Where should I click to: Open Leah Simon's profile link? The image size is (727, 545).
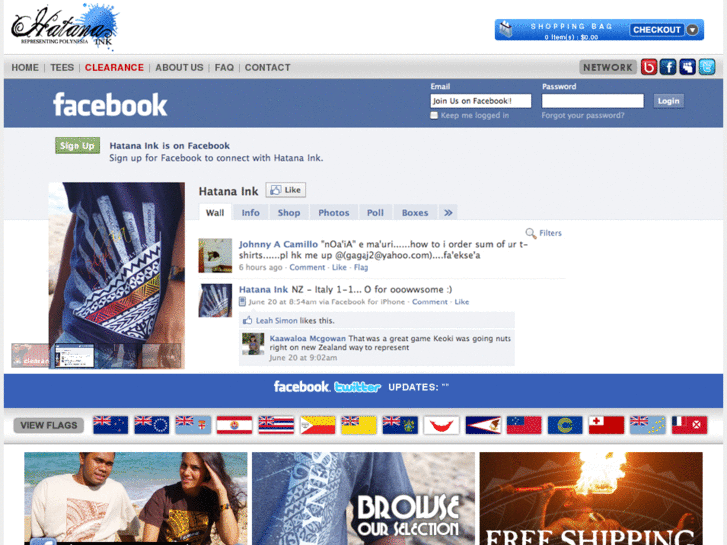click(276, 321)
